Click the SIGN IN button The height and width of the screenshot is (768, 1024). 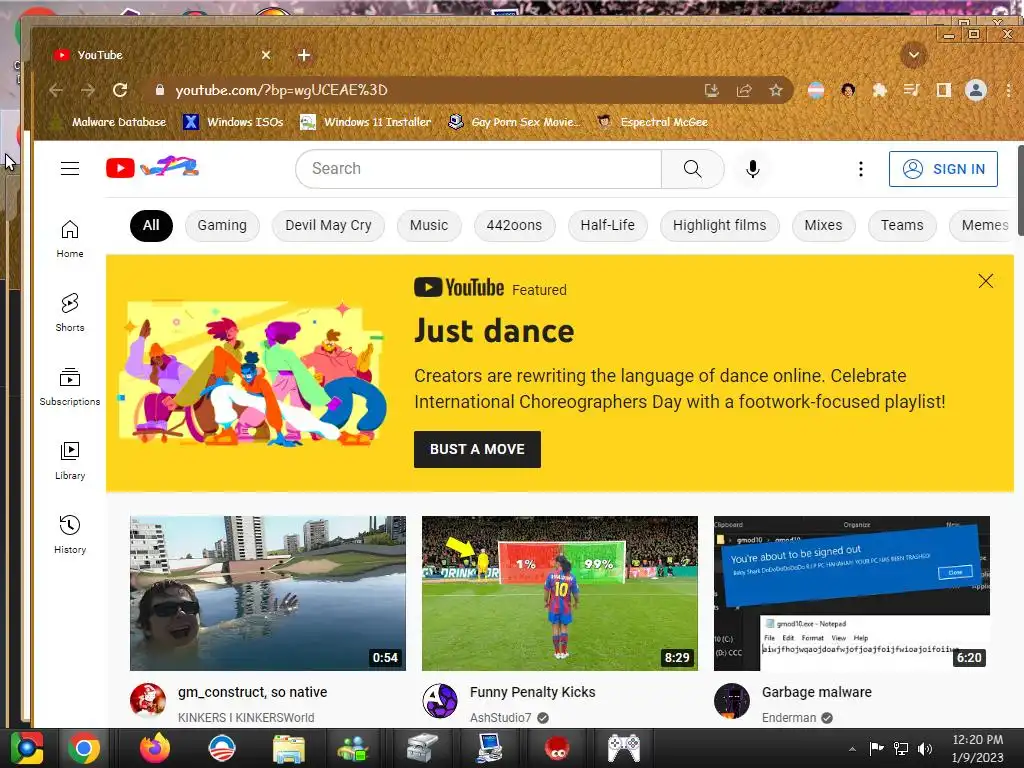tap(943, 169)
